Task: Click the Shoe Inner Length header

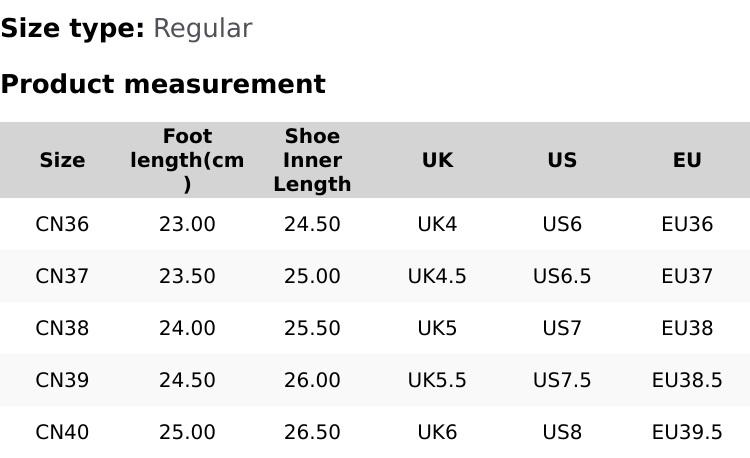Action: pyautogui.click(x=312, y=160)
